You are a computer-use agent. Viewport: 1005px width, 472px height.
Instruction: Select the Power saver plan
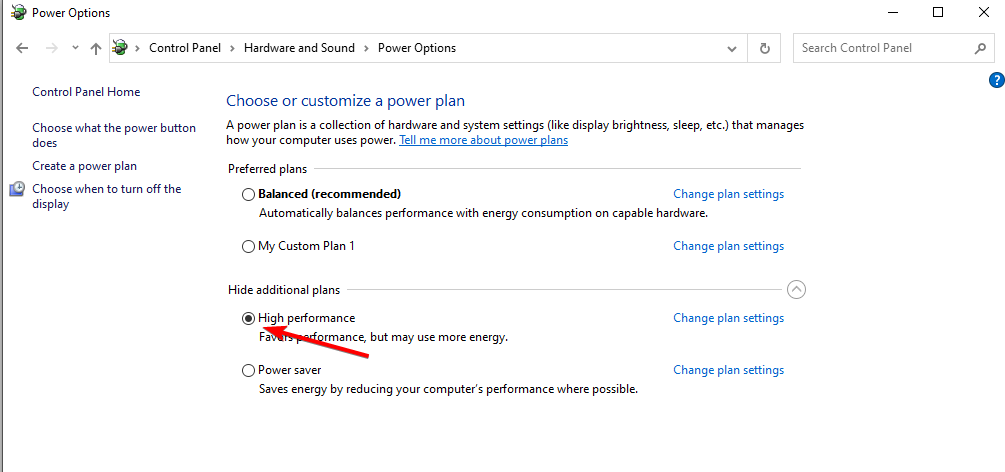[x=249, y=370]
